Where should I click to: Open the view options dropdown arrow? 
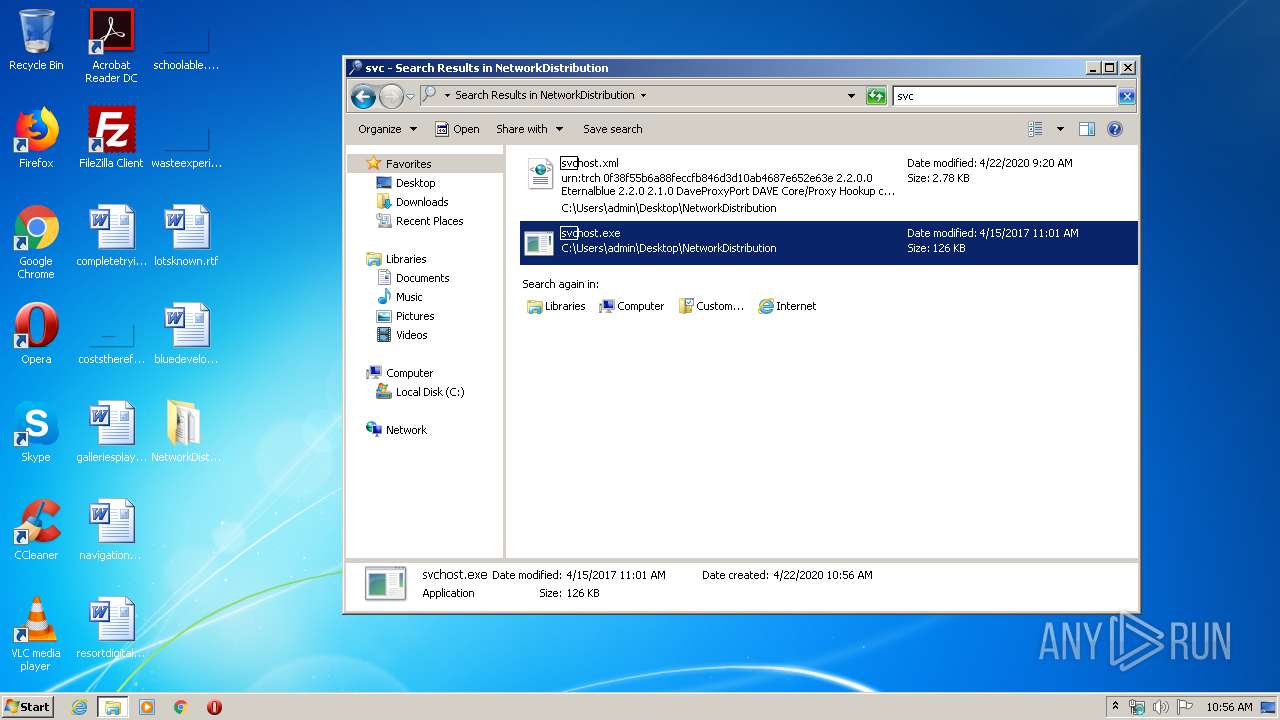(1060, 129)
